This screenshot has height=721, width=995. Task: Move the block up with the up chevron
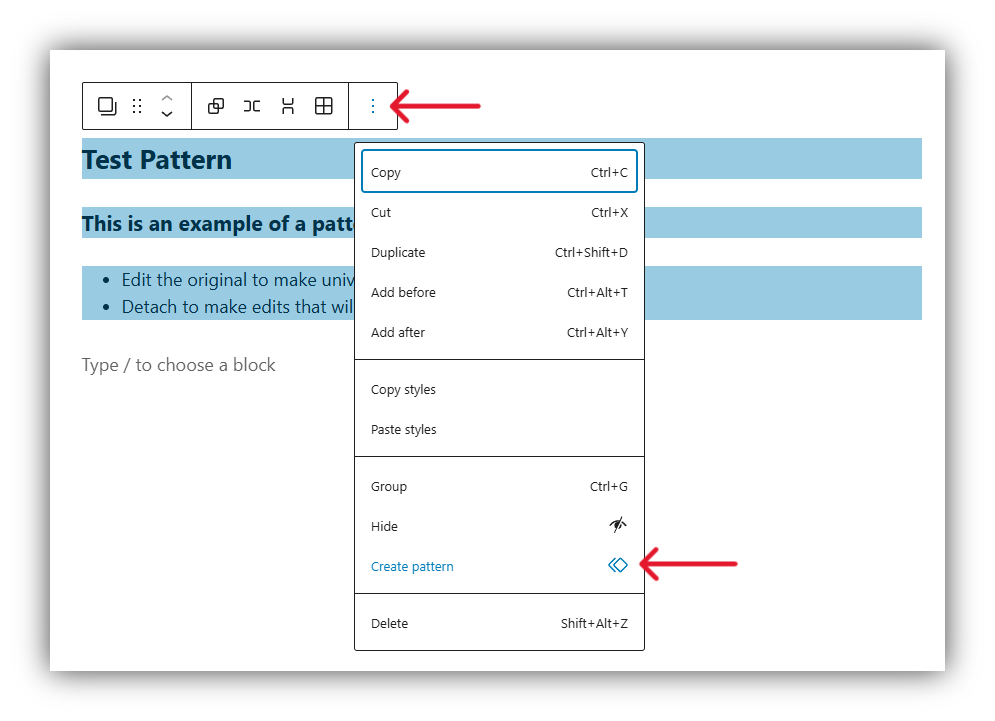167,98
